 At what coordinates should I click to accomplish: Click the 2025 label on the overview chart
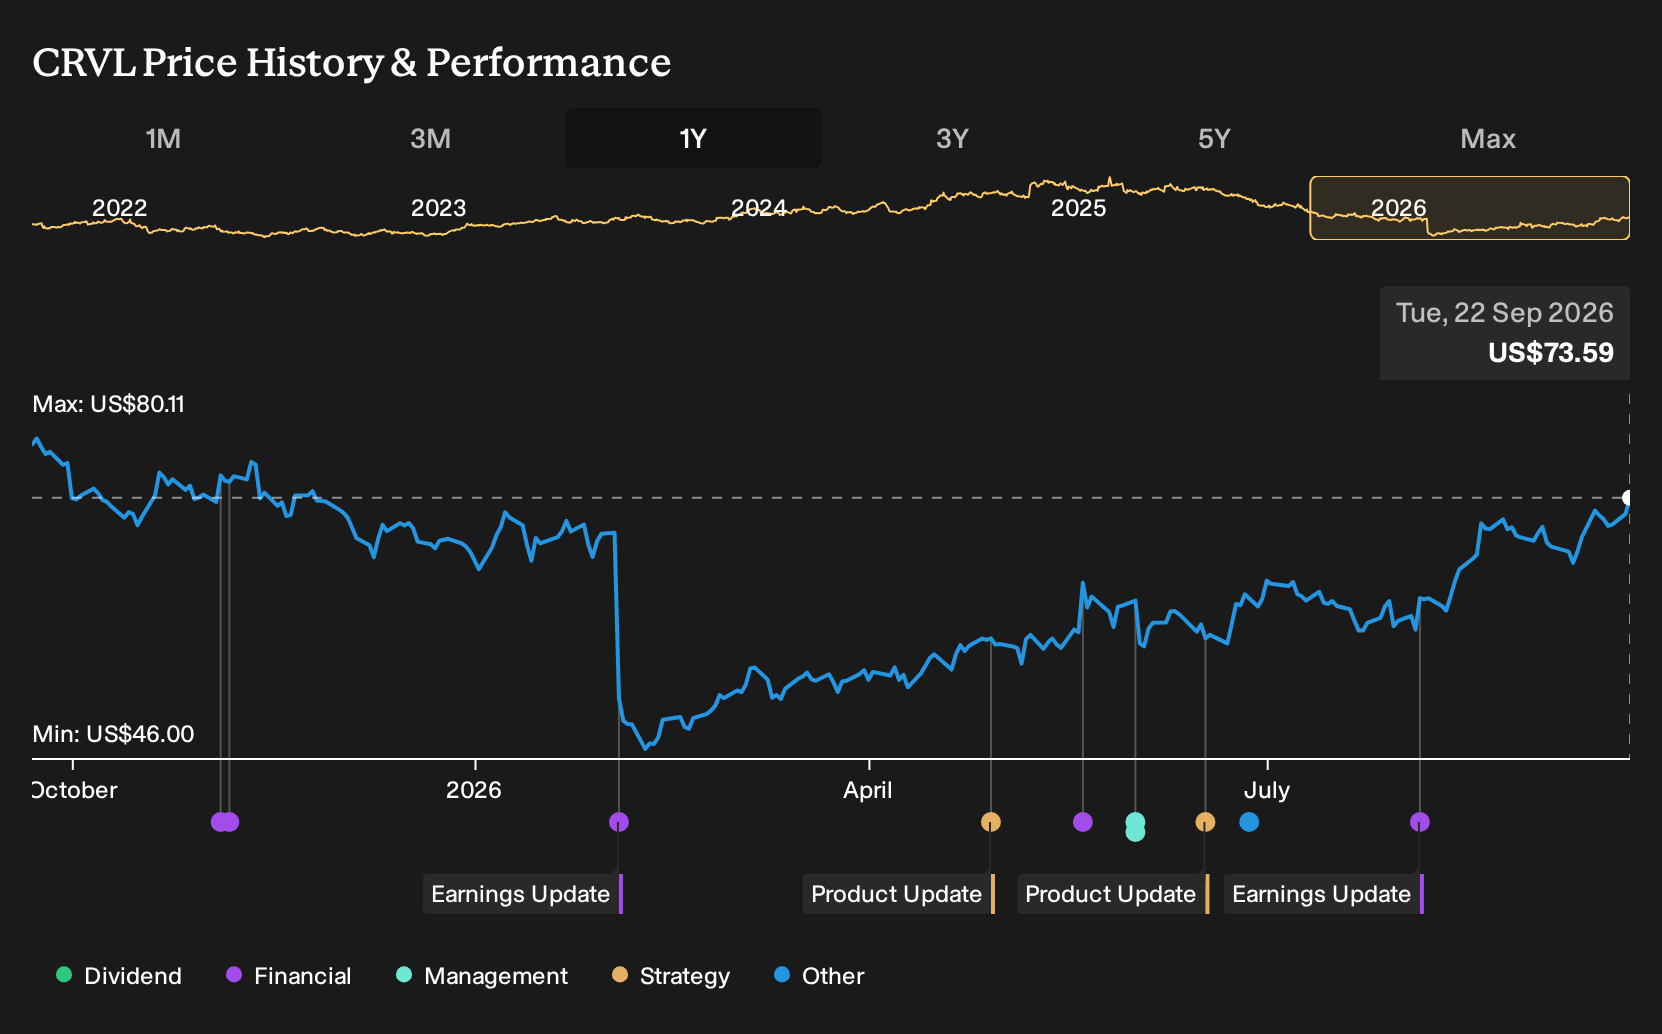click(x=1079, y=208)
